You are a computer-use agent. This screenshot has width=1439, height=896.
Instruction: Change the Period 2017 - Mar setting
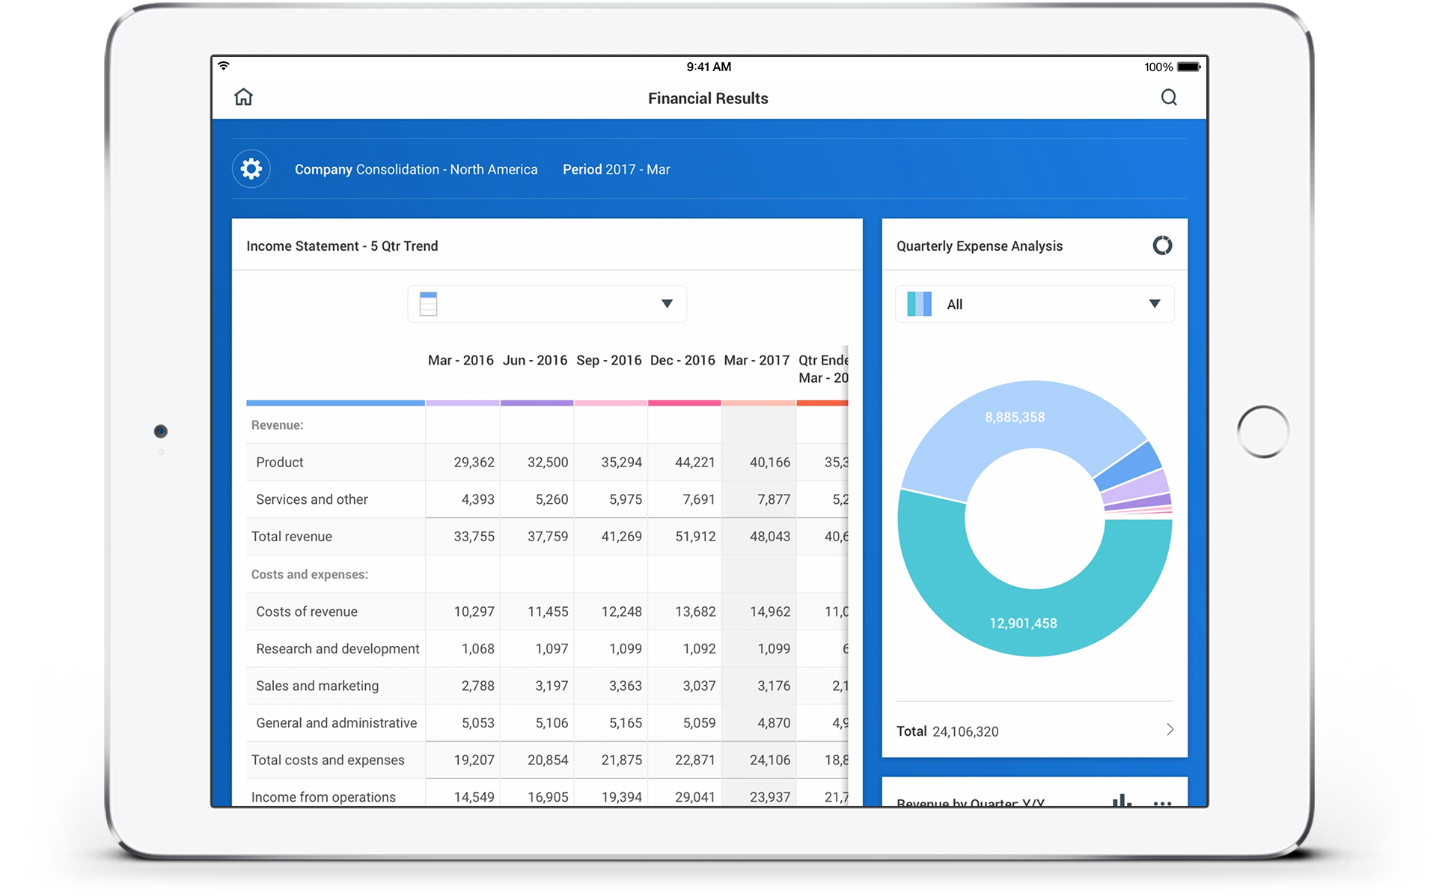(x=616, y=169)
